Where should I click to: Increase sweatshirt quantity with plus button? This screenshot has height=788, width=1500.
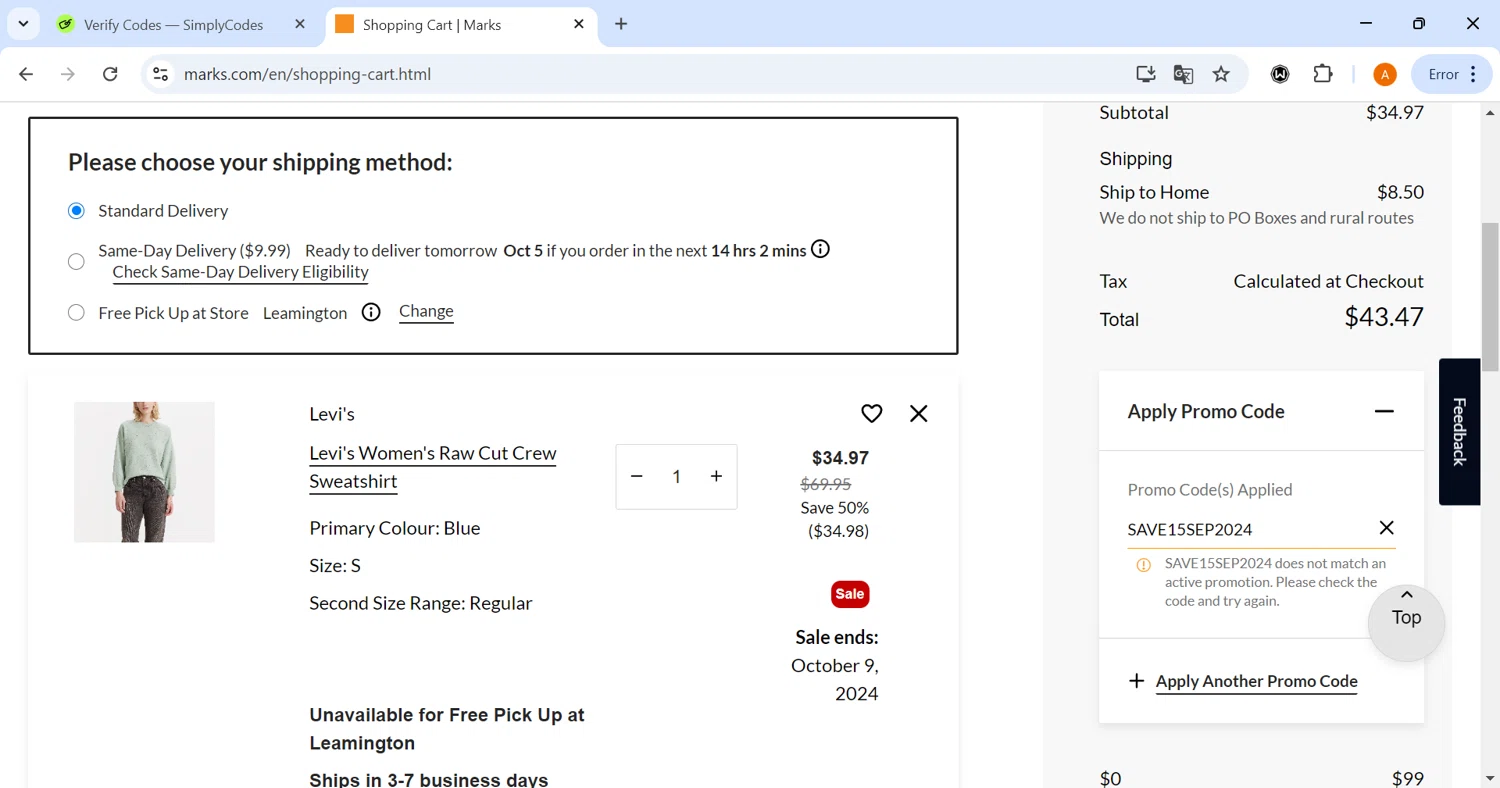click(716, 476)
